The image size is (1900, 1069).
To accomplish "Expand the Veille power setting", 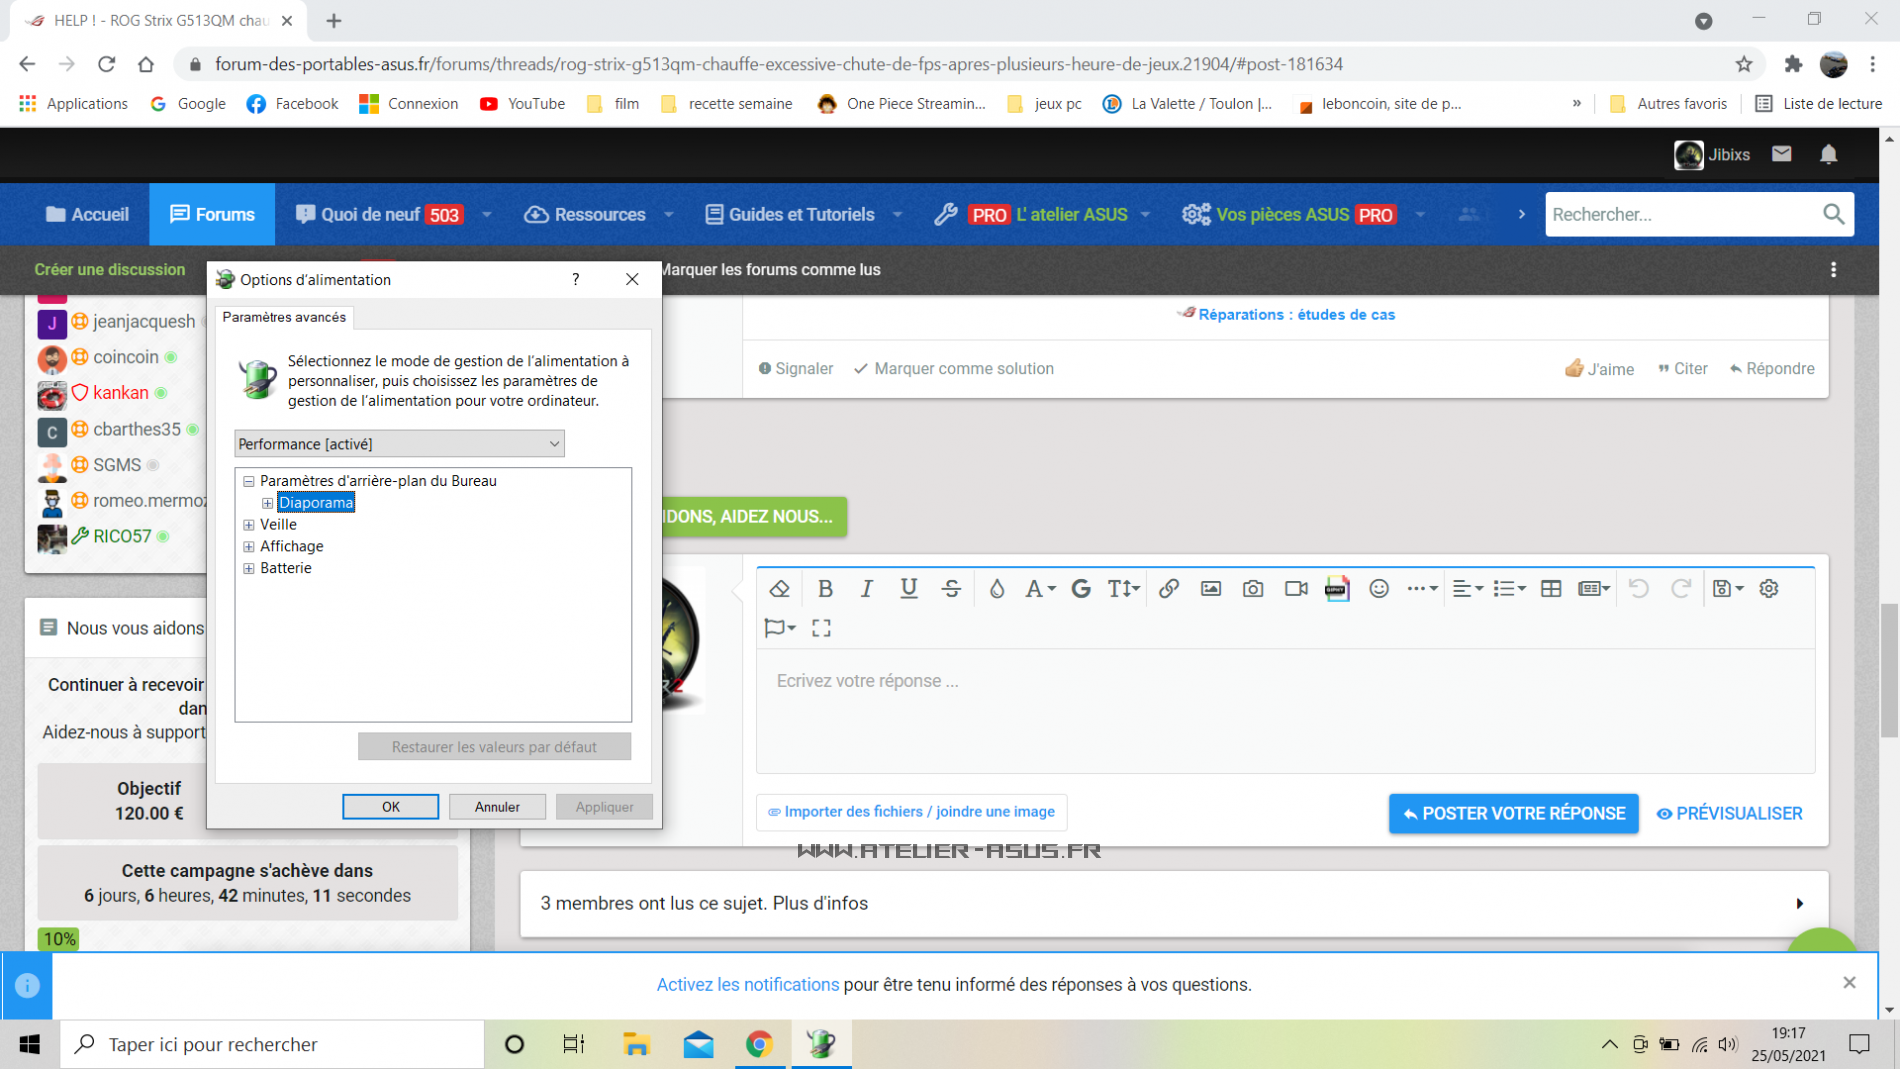I will tap(249, 525).
